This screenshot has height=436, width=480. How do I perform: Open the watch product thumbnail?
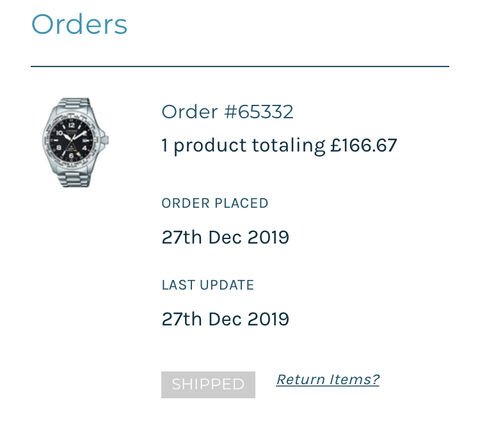point(75,142)
